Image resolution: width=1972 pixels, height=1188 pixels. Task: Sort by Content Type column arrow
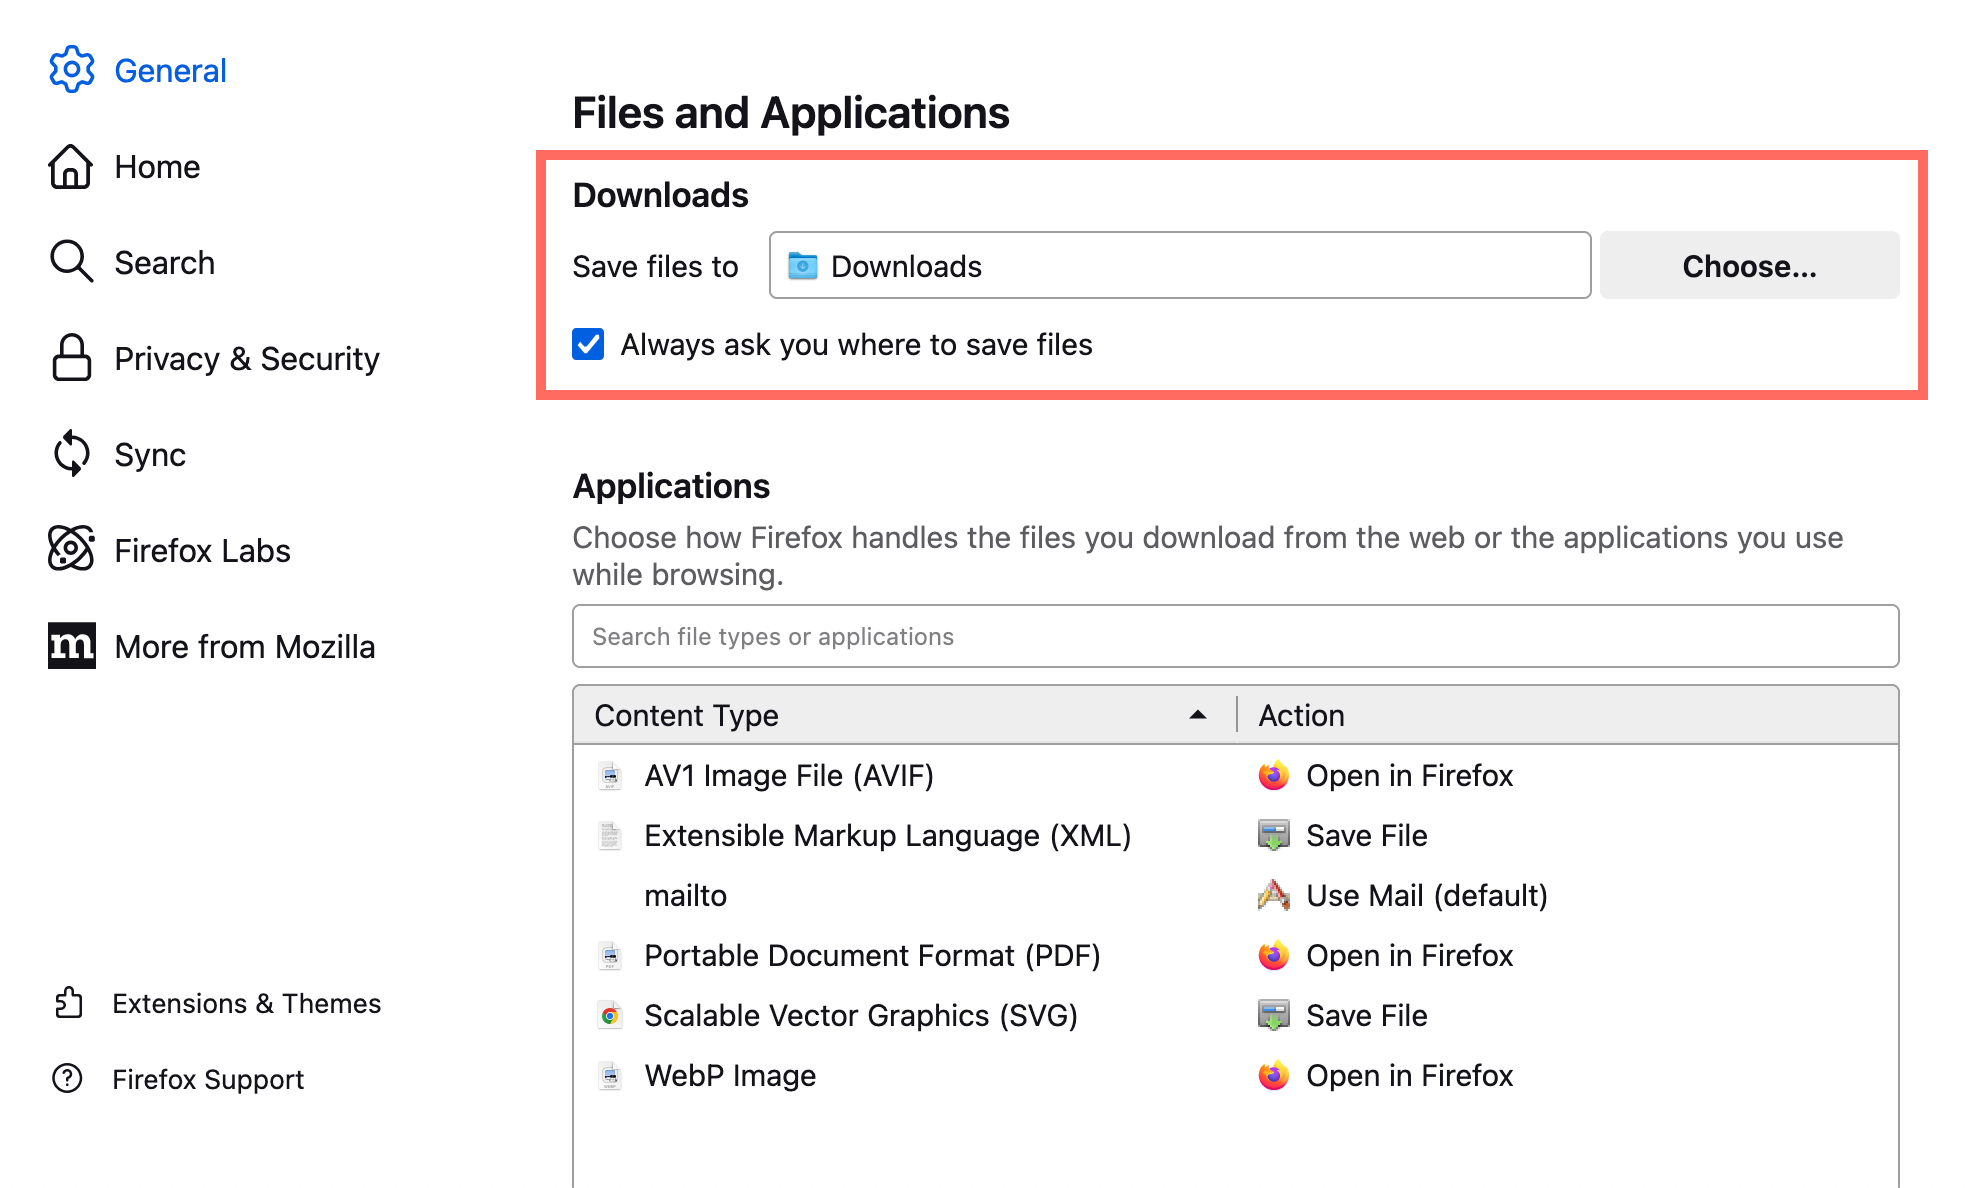pos(1197,715)
